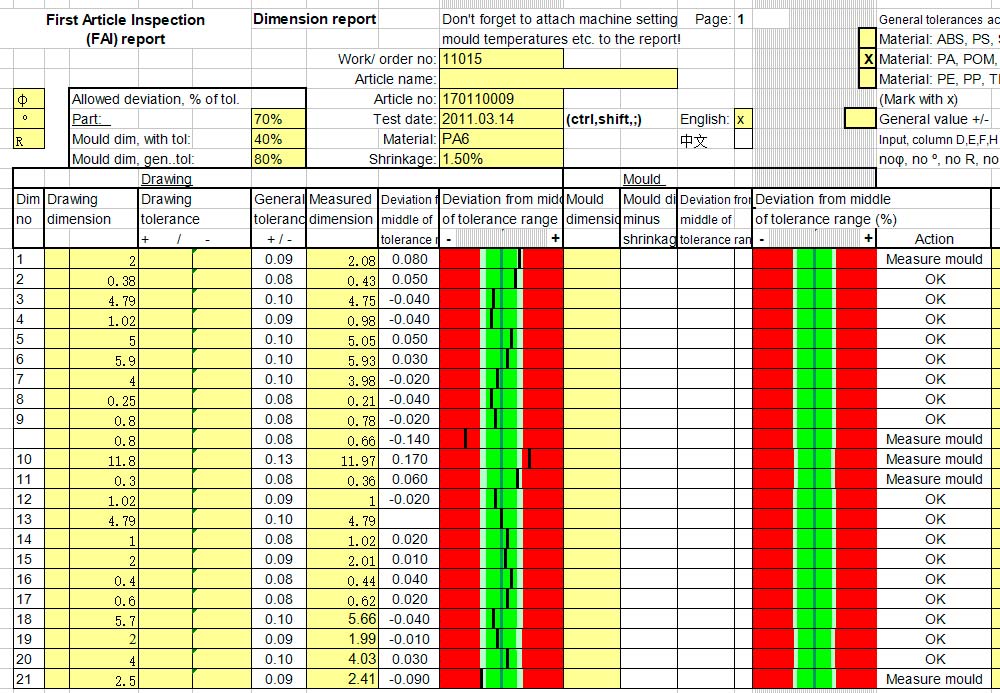The image size is (1000, 693).
Task: Select the Mould dim gen. tol 80% cell
Action: [x=279, y=159]
